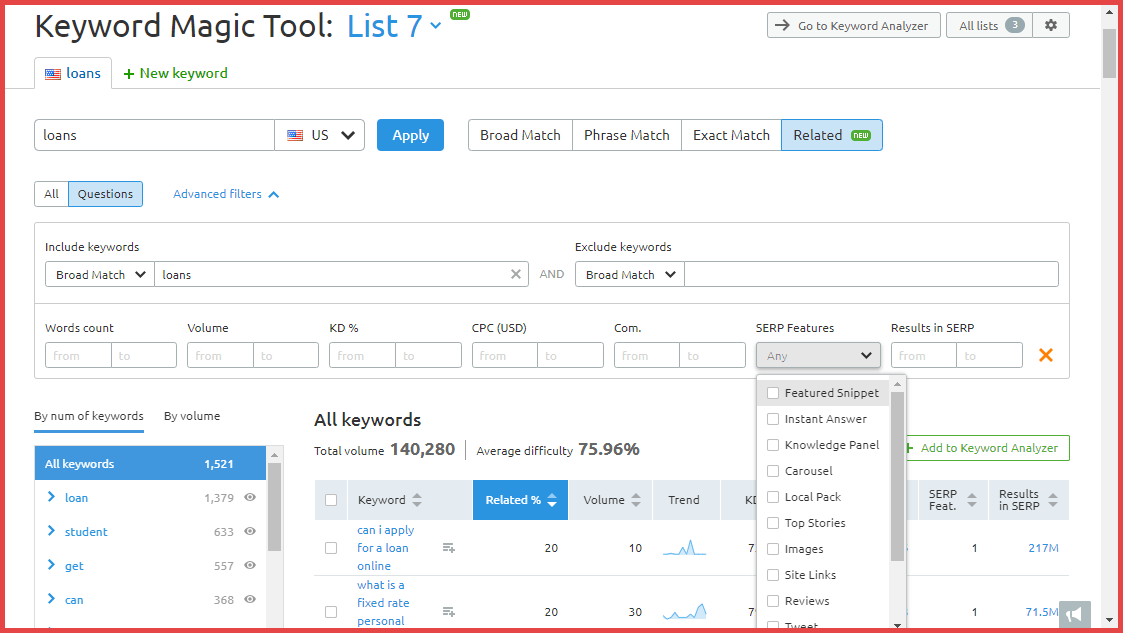This screenshot has height=633, width=1123.
Task: Open 217M results in SERP link
Action: pos(1043,548)
